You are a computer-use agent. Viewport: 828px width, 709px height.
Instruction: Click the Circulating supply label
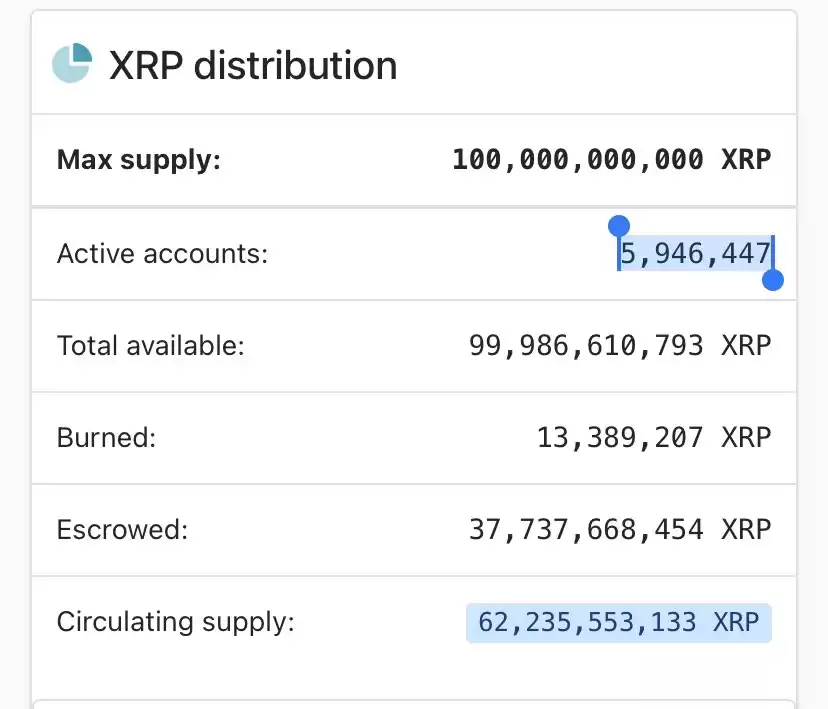click(x=175, y=622)
